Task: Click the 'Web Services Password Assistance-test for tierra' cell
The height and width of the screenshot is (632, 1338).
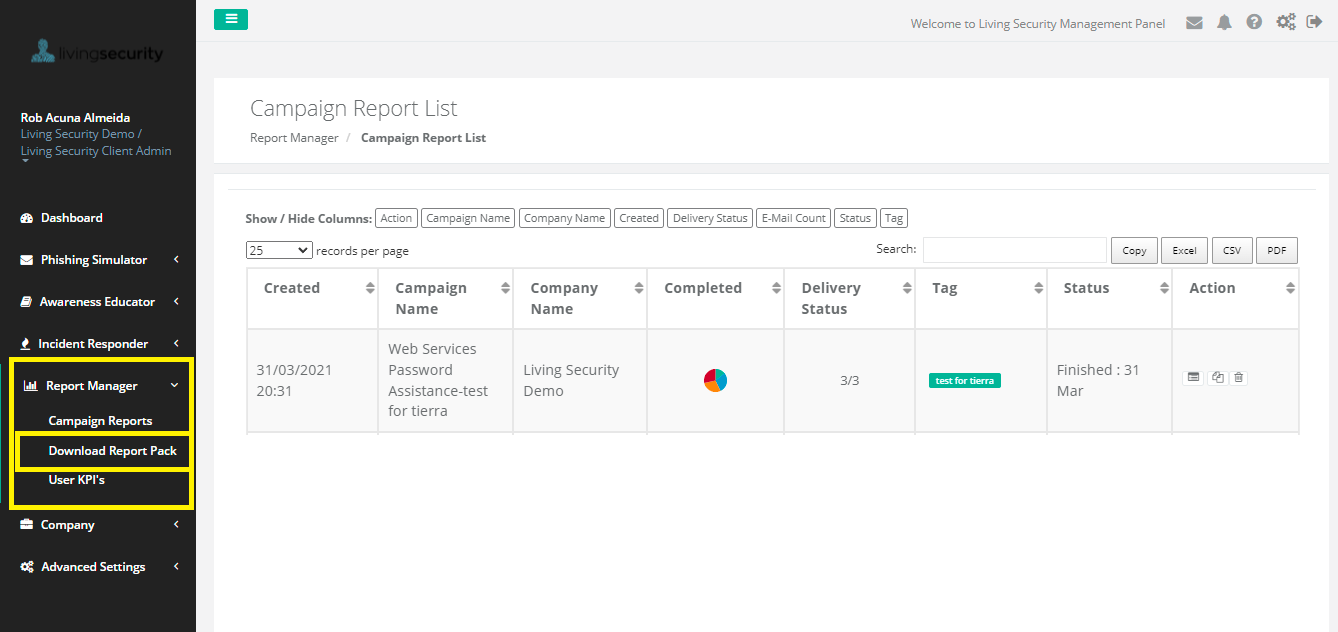Action: click(445, 380)
